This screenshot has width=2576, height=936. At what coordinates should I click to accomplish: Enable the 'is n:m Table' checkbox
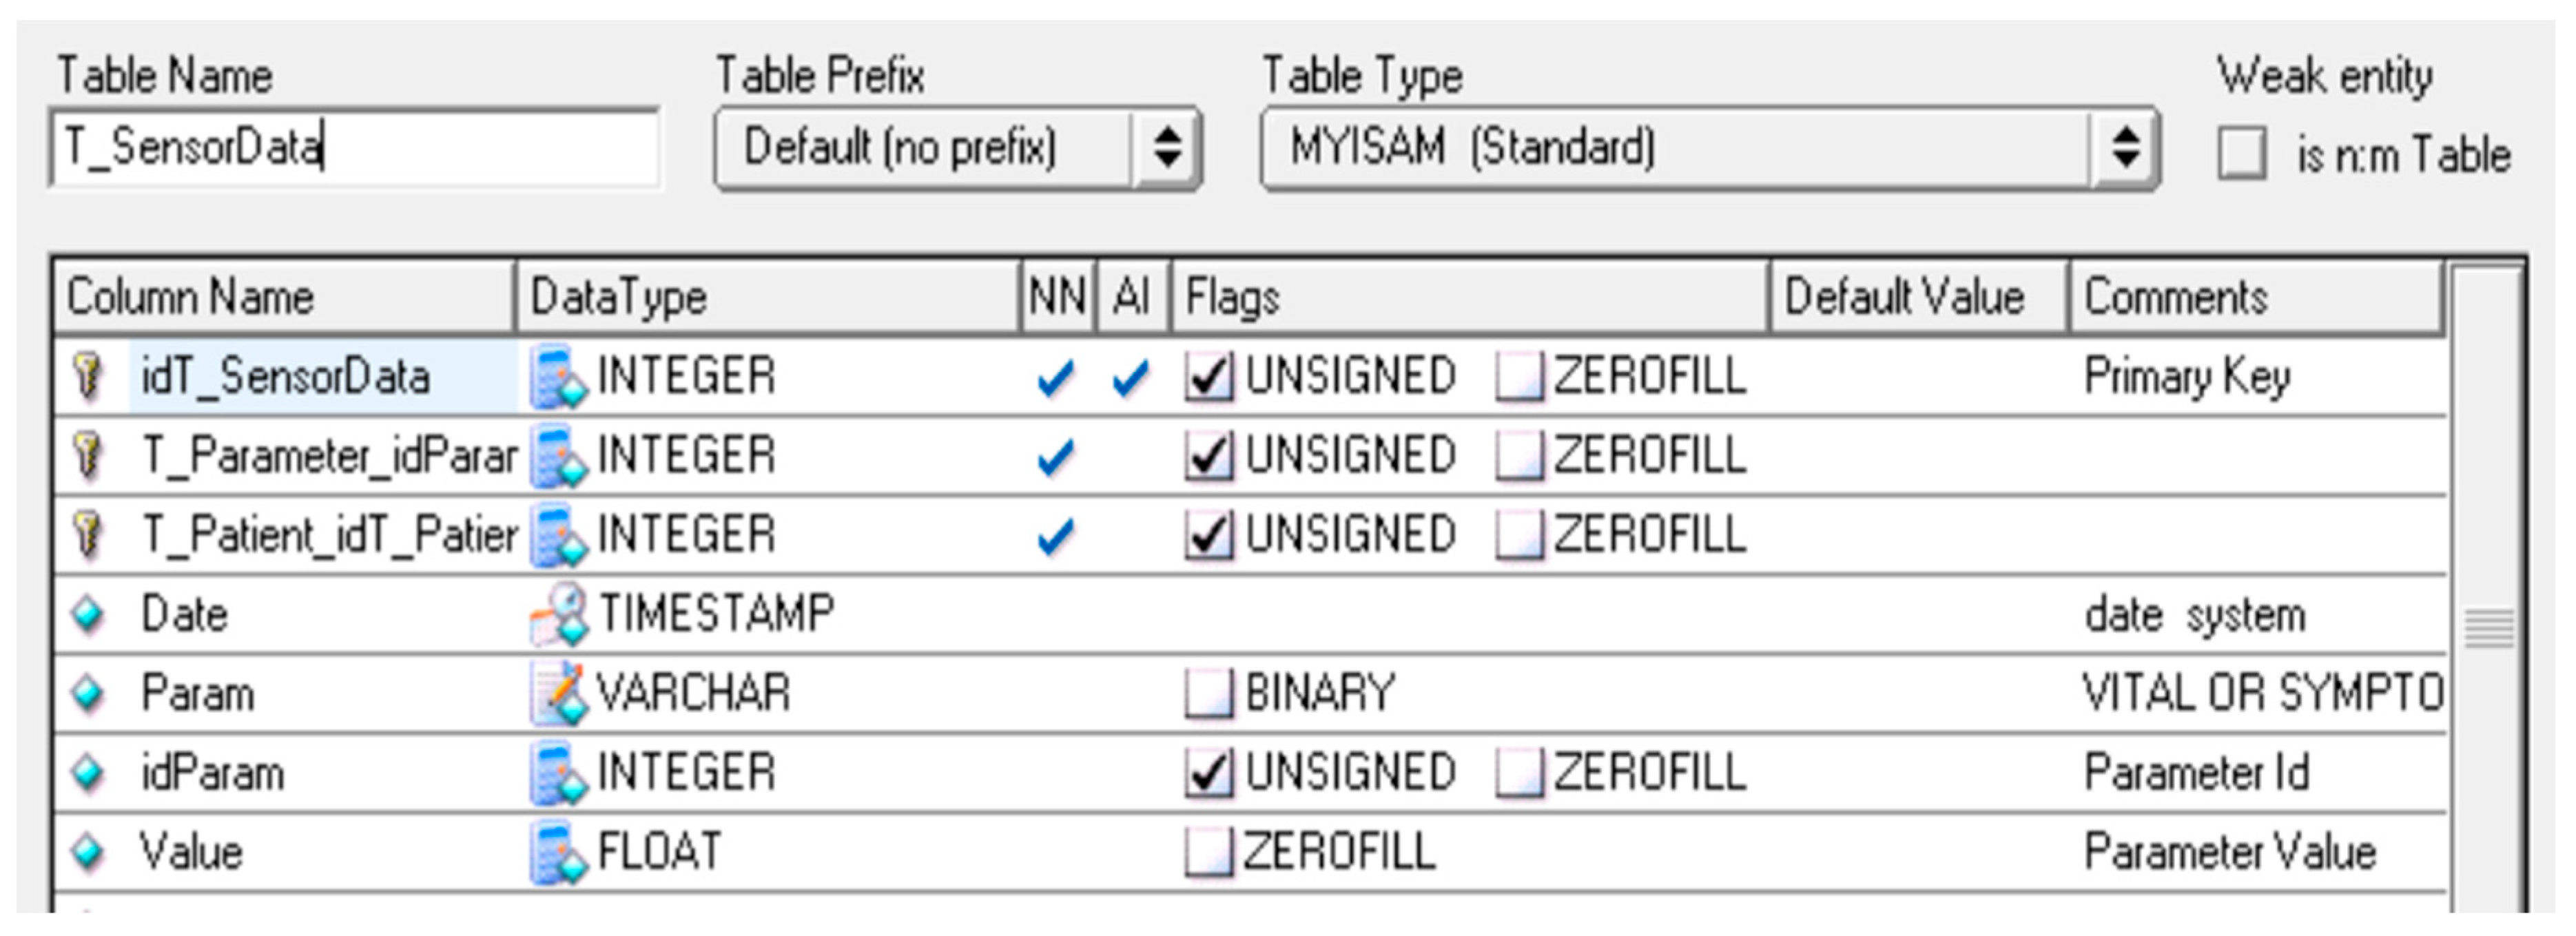(2242, 155)
